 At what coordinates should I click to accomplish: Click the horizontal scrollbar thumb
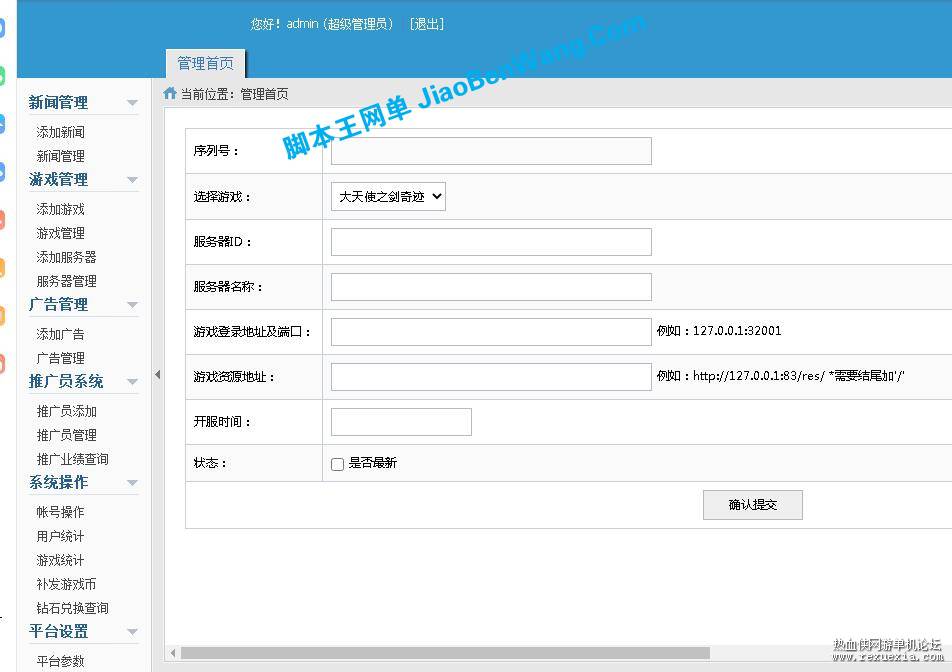pyautogui.click(x=446, y=653)
